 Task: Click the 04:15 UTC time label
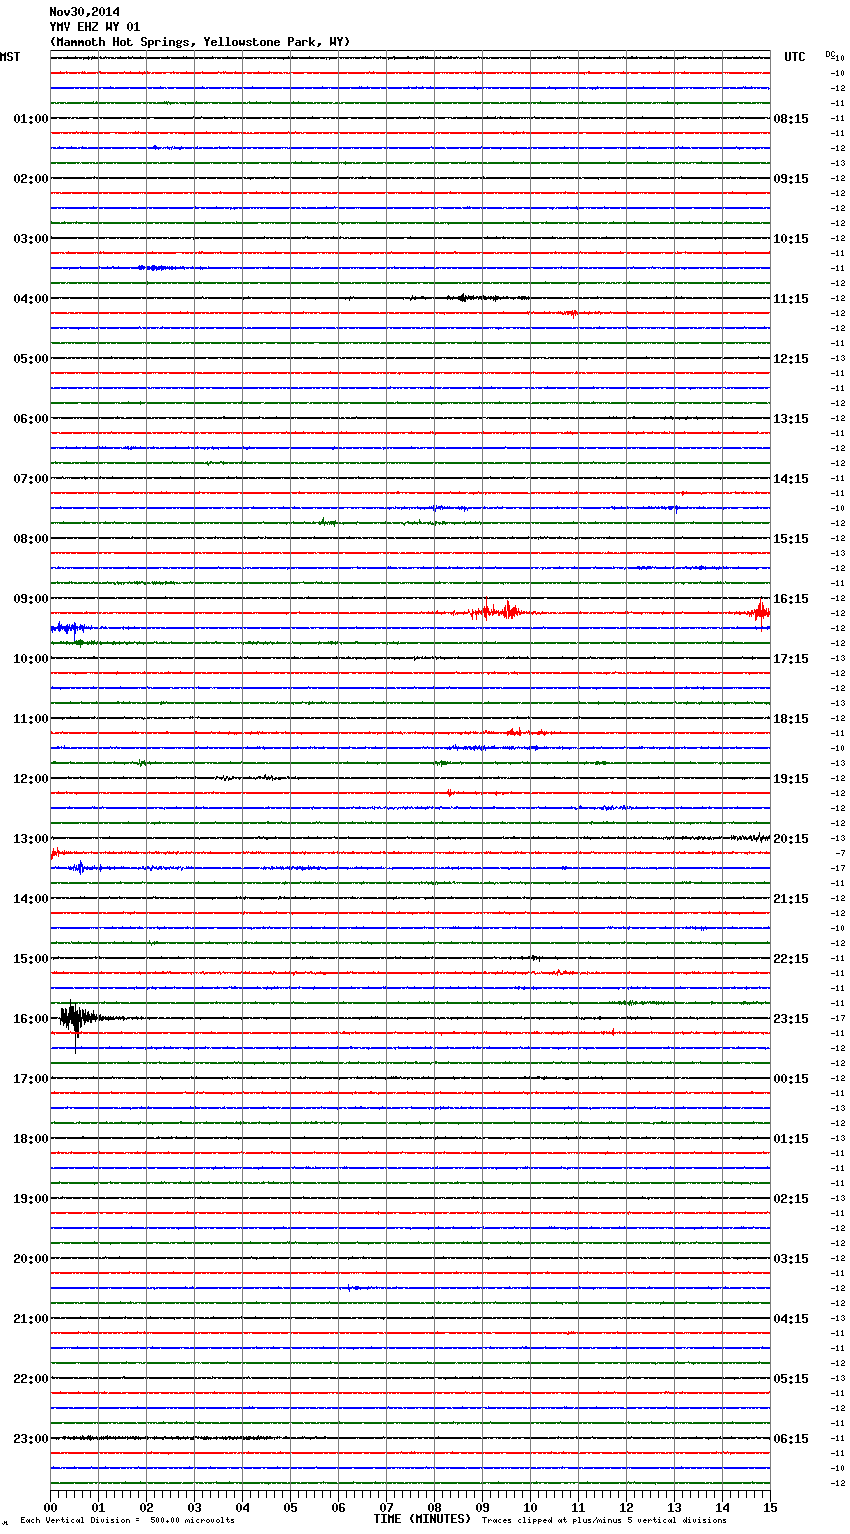[791, 1319]
